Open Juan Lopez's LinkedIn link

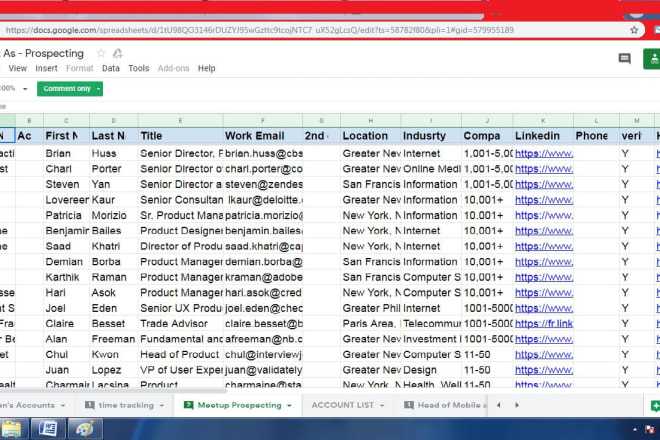[x=543, y=370]
